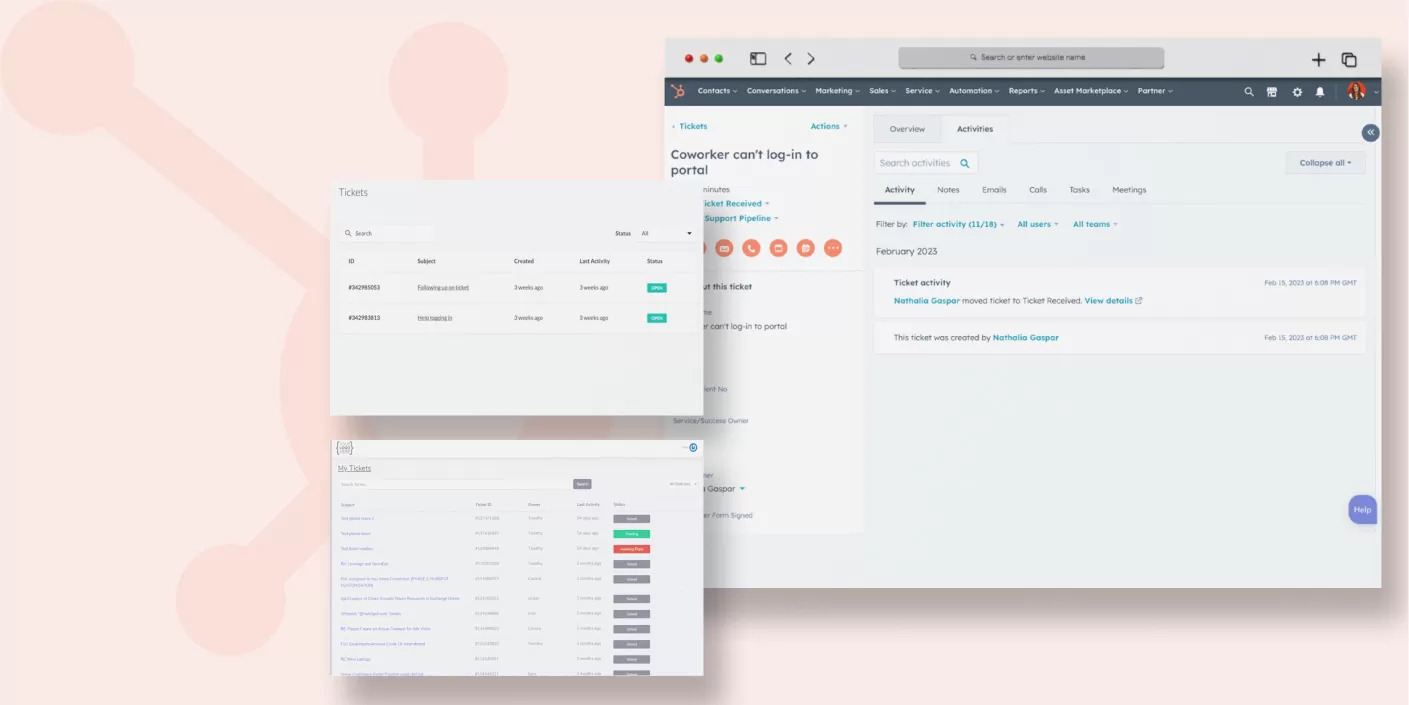
Task: Expand the Conversations menu
Action: point(776,91)
